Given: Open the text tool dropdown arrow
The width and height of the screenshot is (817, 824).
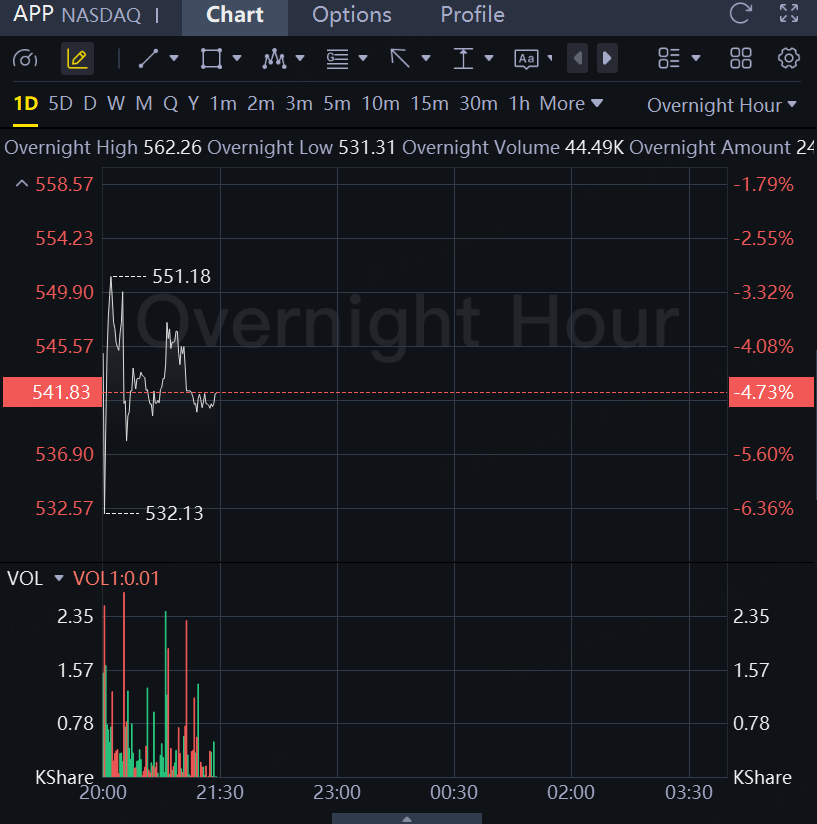Looking at the screenshot, I should (x=550, y=58).
